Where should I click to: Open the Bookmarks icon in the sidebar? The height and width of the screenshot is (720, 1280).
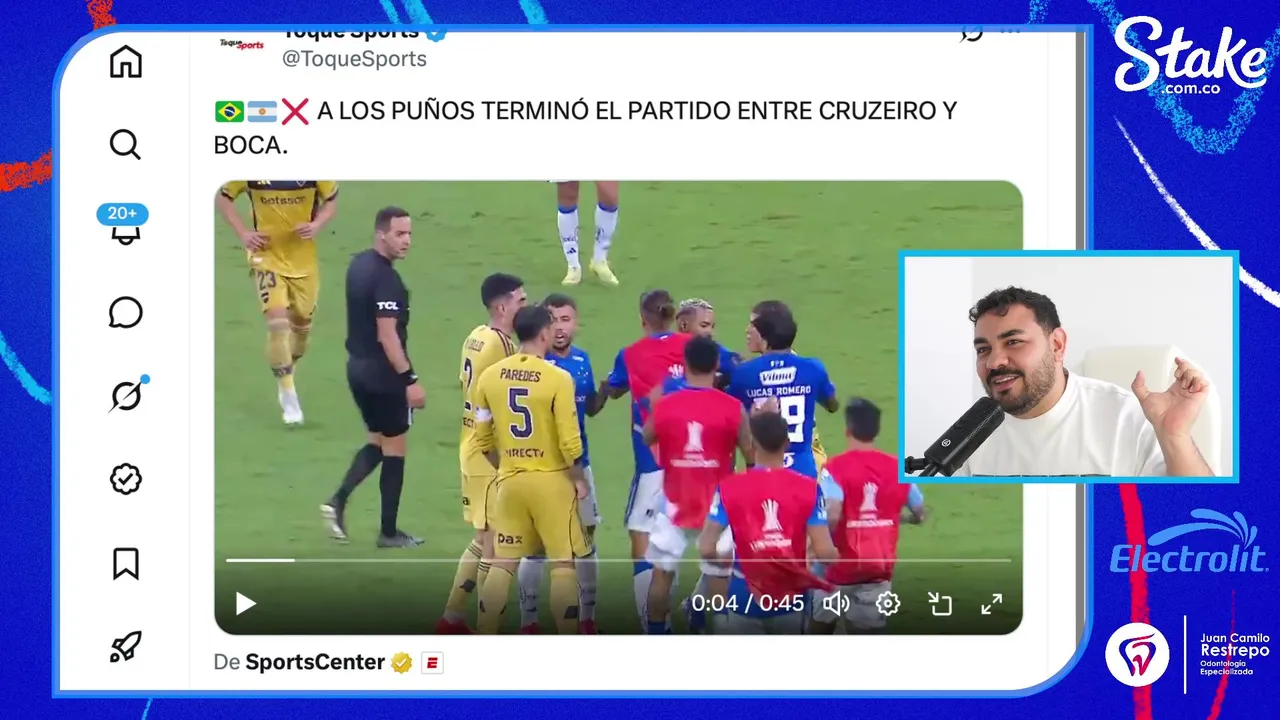[x=125, y=564]
